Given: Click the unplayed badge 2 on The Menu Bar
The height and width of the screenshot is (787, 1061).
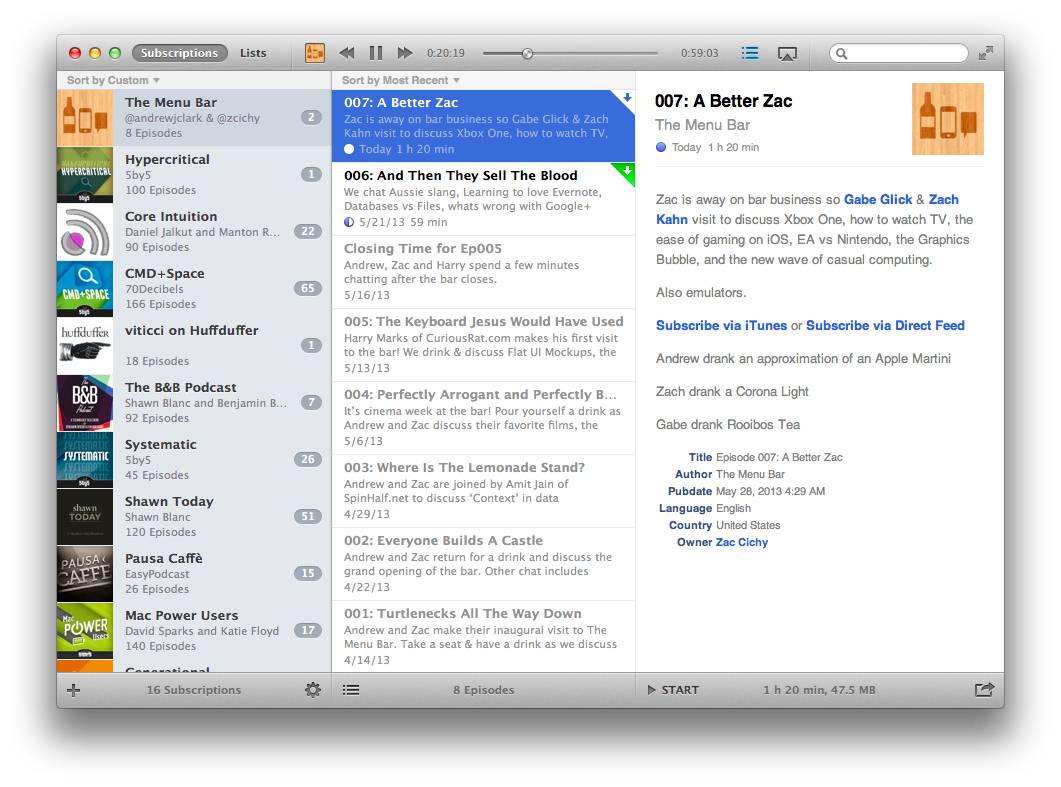Looking at the screenshot, I should tap(311, 118).
